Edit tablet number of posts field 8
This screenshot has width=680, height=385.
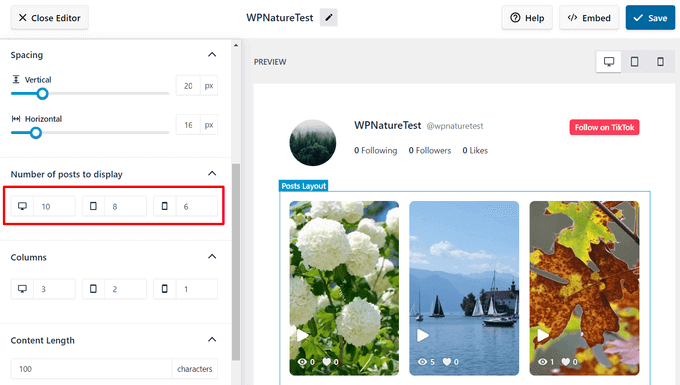[x=125, y=206]
